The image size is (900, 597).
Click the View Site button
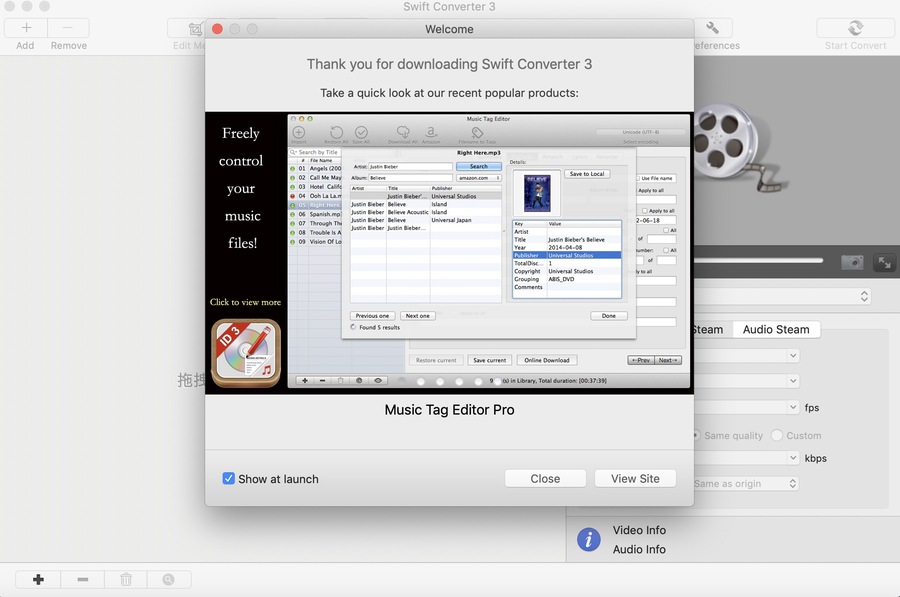635,479
